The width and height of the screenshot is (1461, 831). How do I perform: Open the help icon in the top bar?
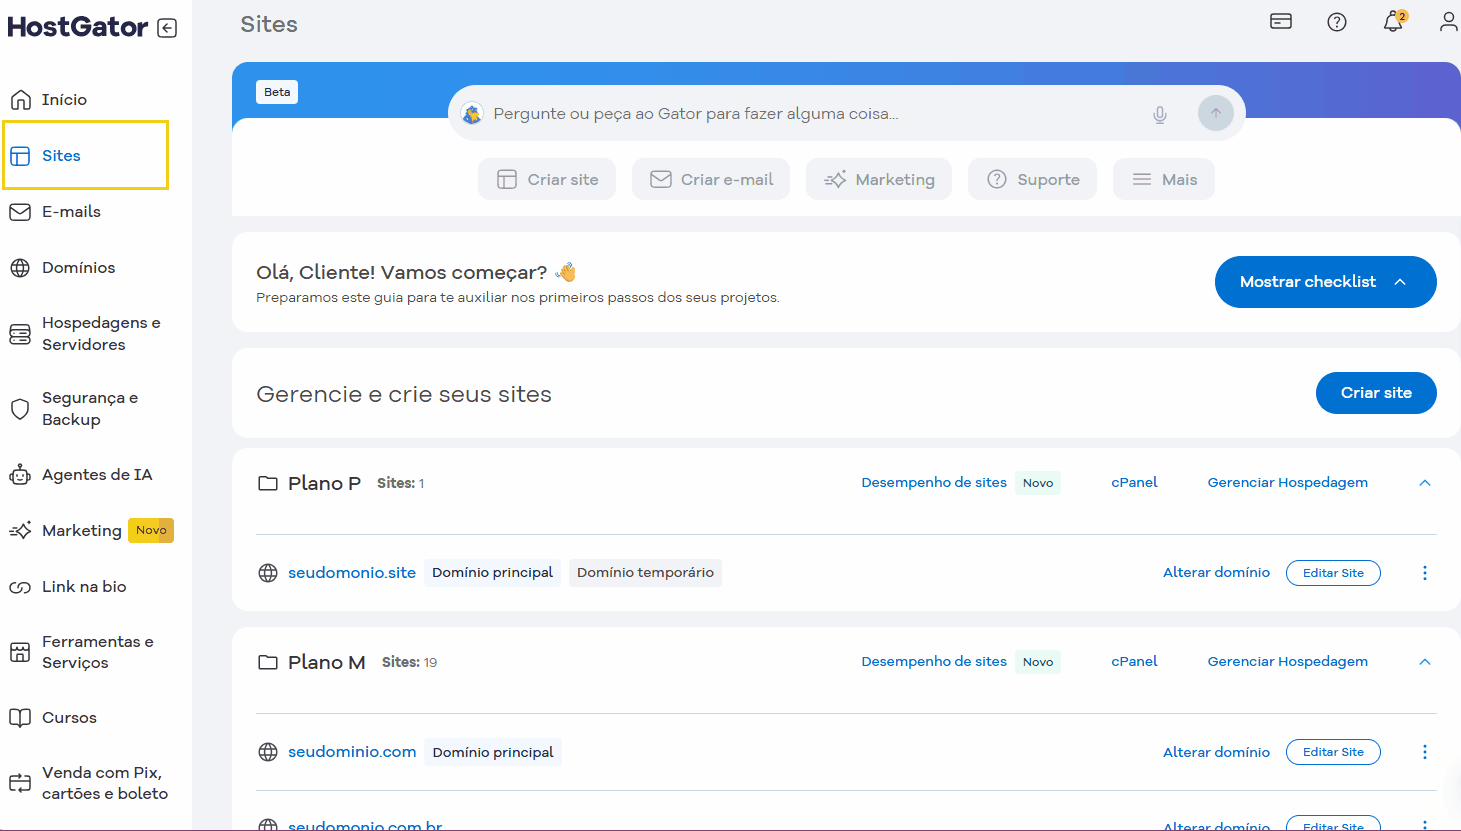(x=1337, y=21)
